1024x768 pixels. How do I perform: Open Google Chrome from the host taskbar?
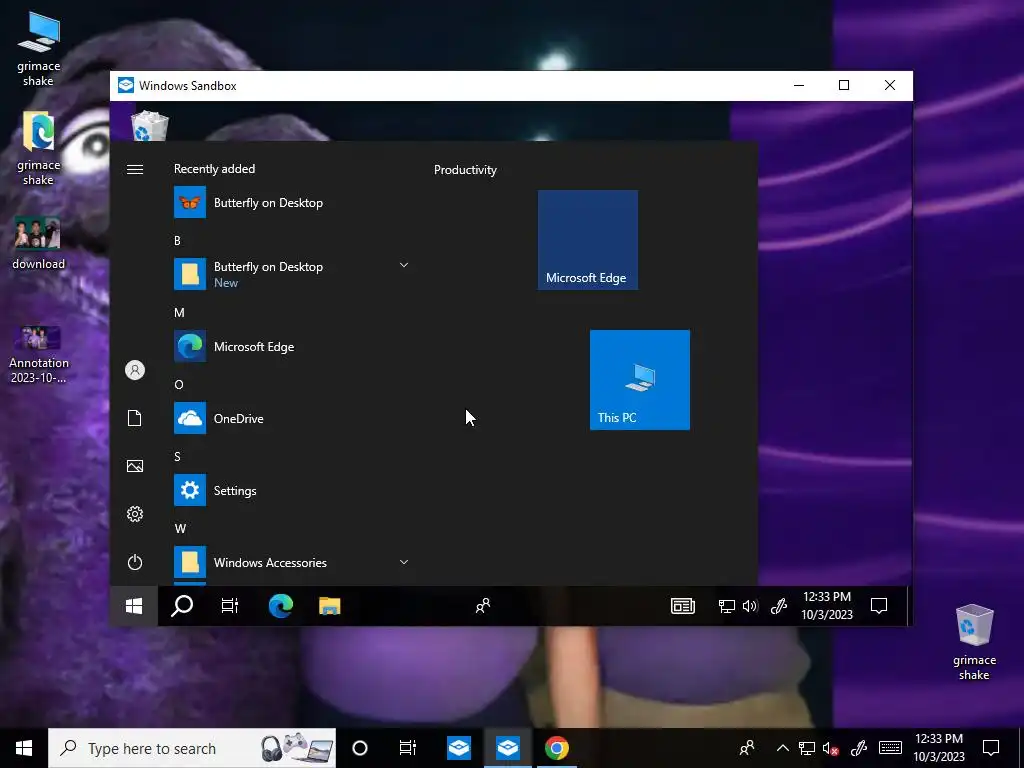556,748
